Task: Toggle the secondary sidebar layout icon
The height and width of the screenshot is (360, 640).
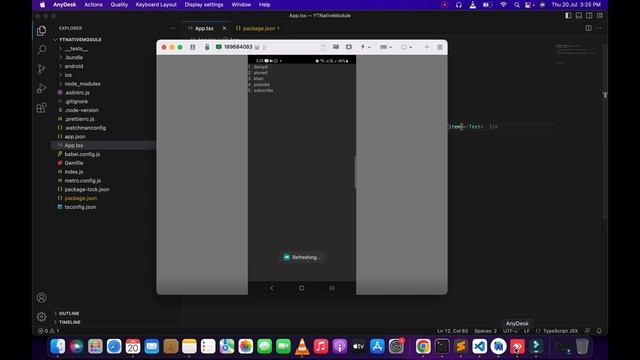Action: point(589,16)
